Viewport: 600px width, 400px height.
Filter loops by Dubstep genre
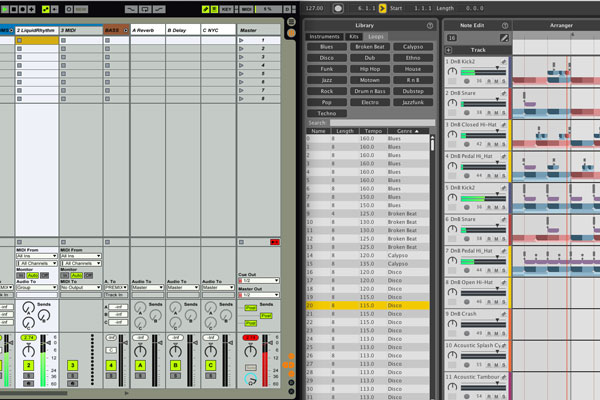[413, 91]
